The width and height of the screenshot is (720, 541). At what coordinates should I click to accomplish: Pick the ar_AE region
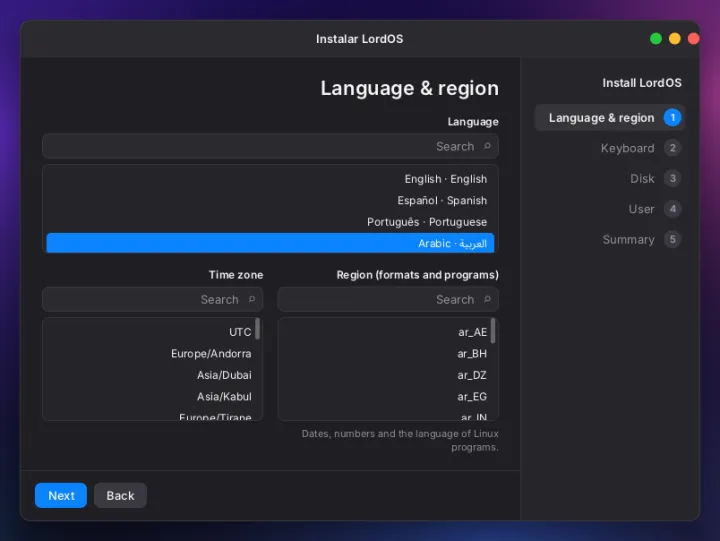(385, 332)
